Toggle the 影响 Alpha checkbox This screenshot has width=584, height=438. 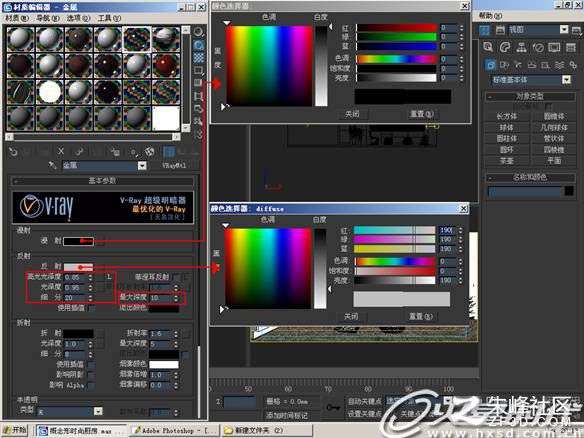[91, 385]
